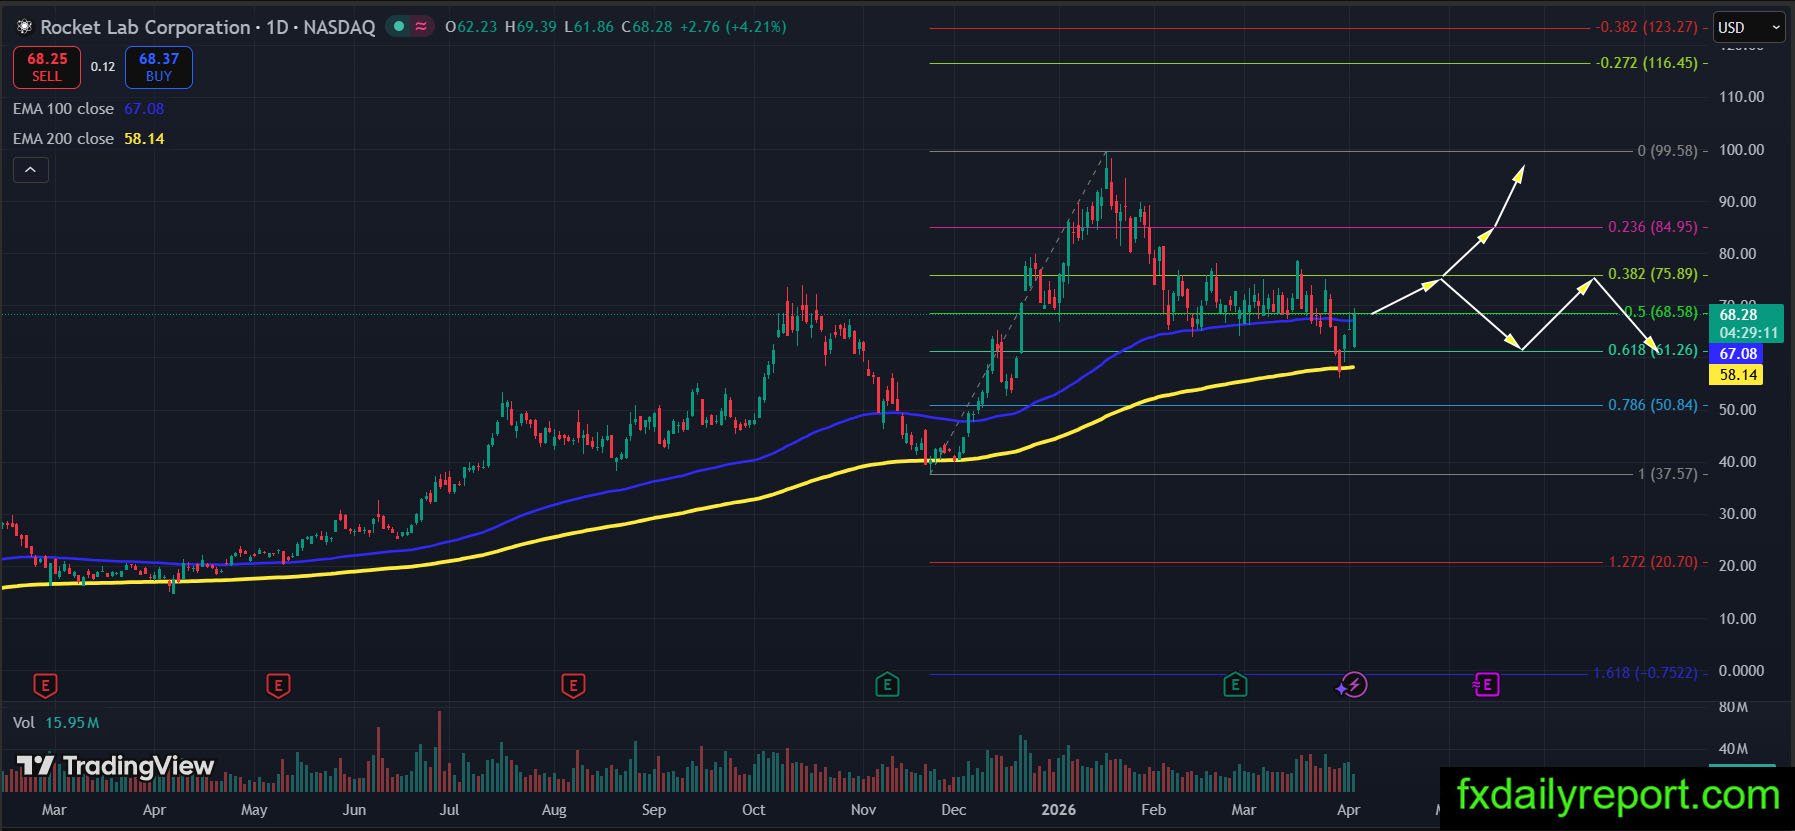Viewport: 1795px width, 831px height.
Task: Click the Vol 15.95M volume legend
Action: click(56, 722)
